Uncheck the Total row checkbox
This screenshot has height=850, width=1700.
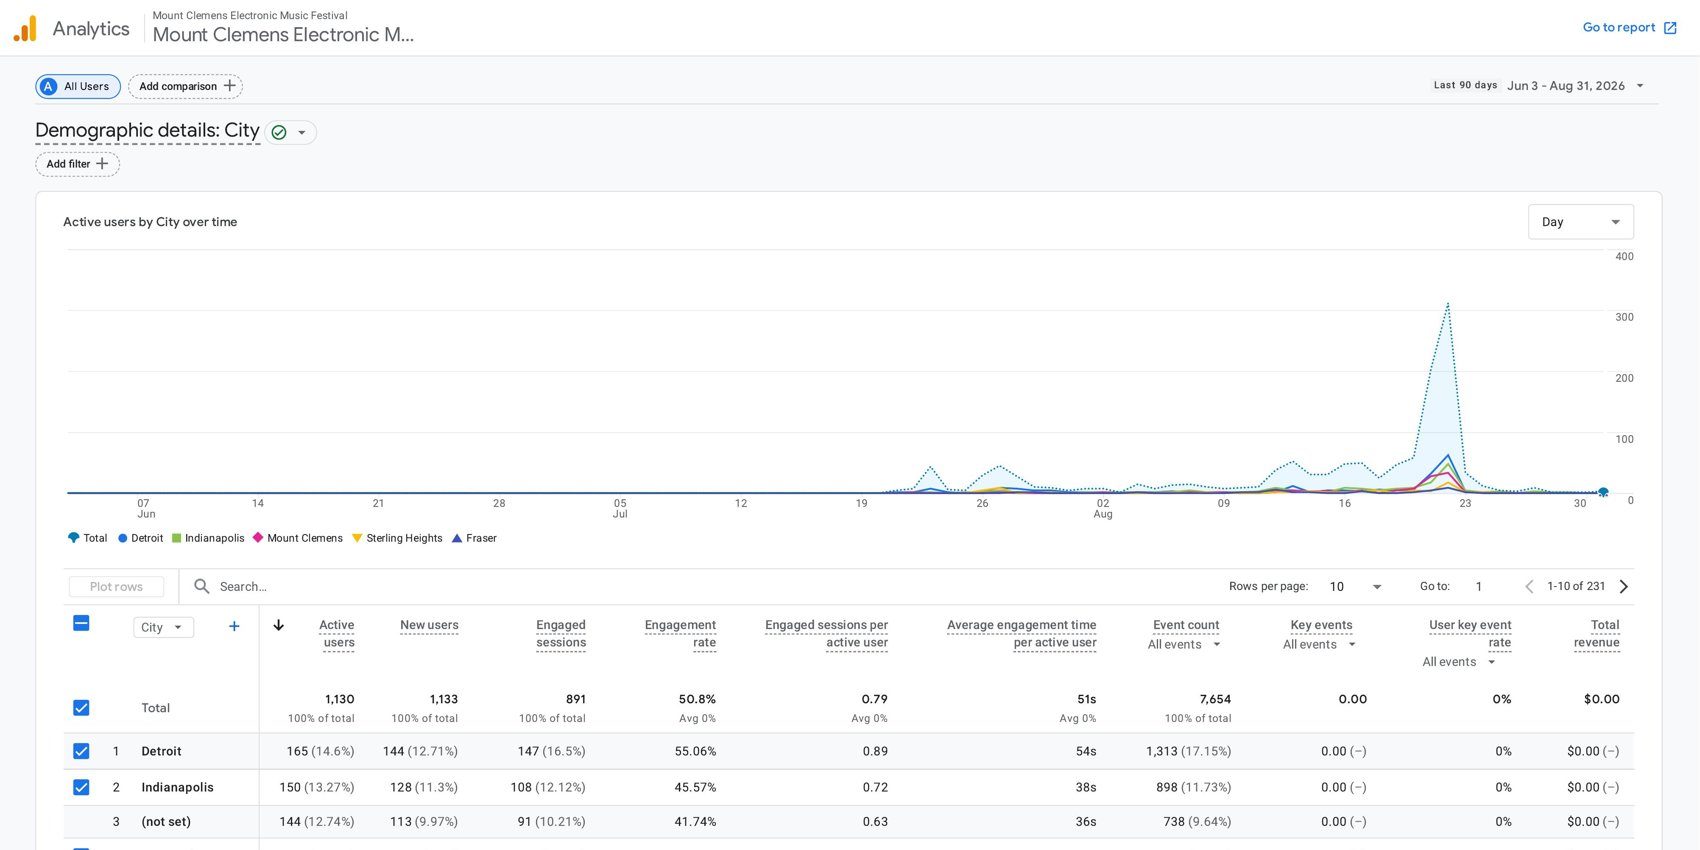(82, 708)
